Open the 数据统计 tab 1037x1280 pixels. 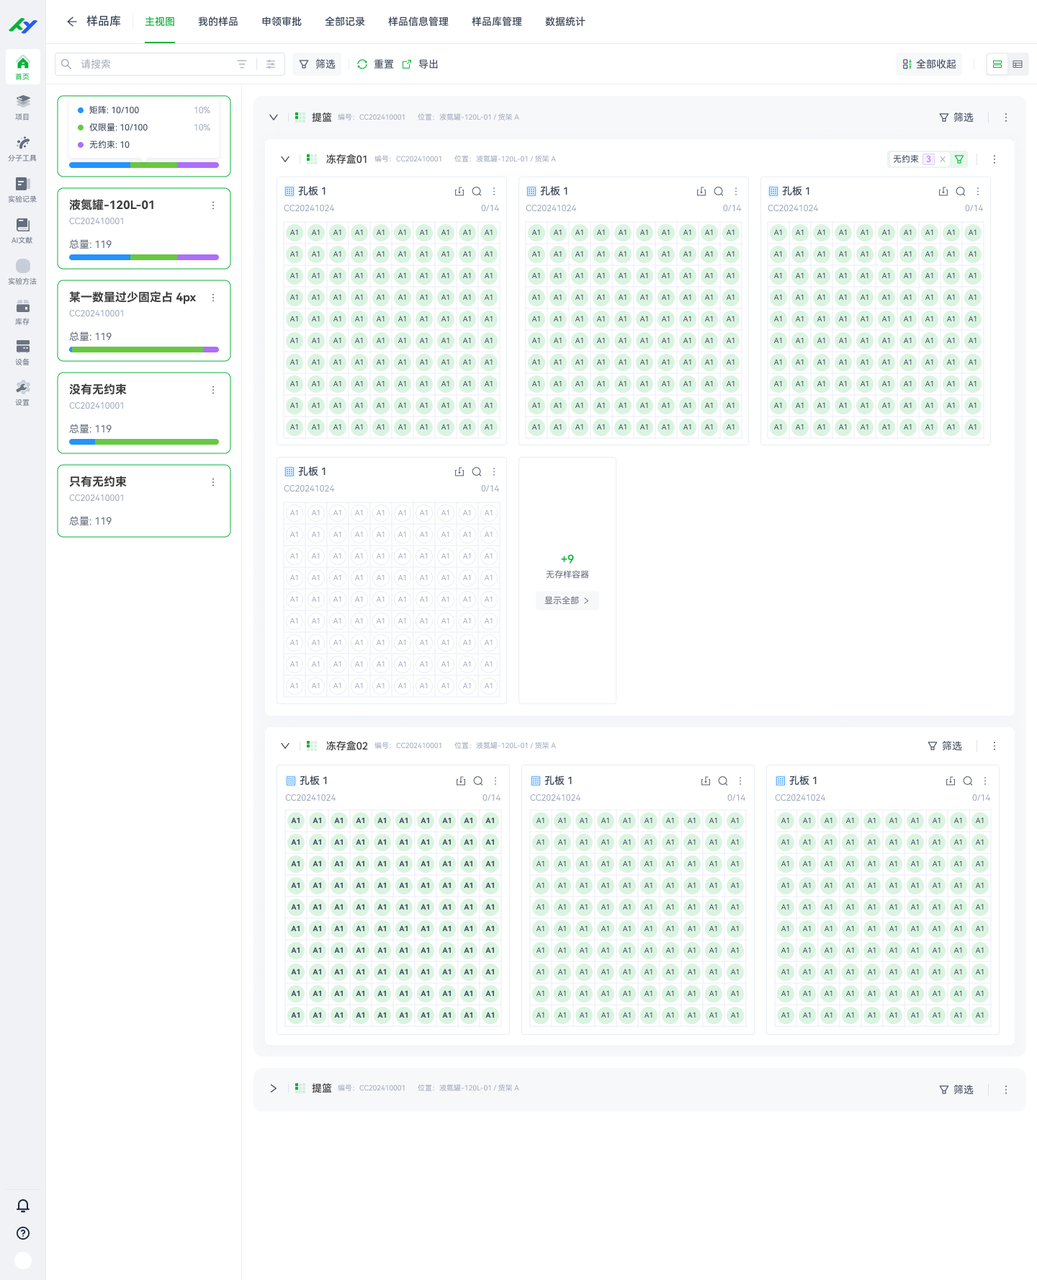564,21
